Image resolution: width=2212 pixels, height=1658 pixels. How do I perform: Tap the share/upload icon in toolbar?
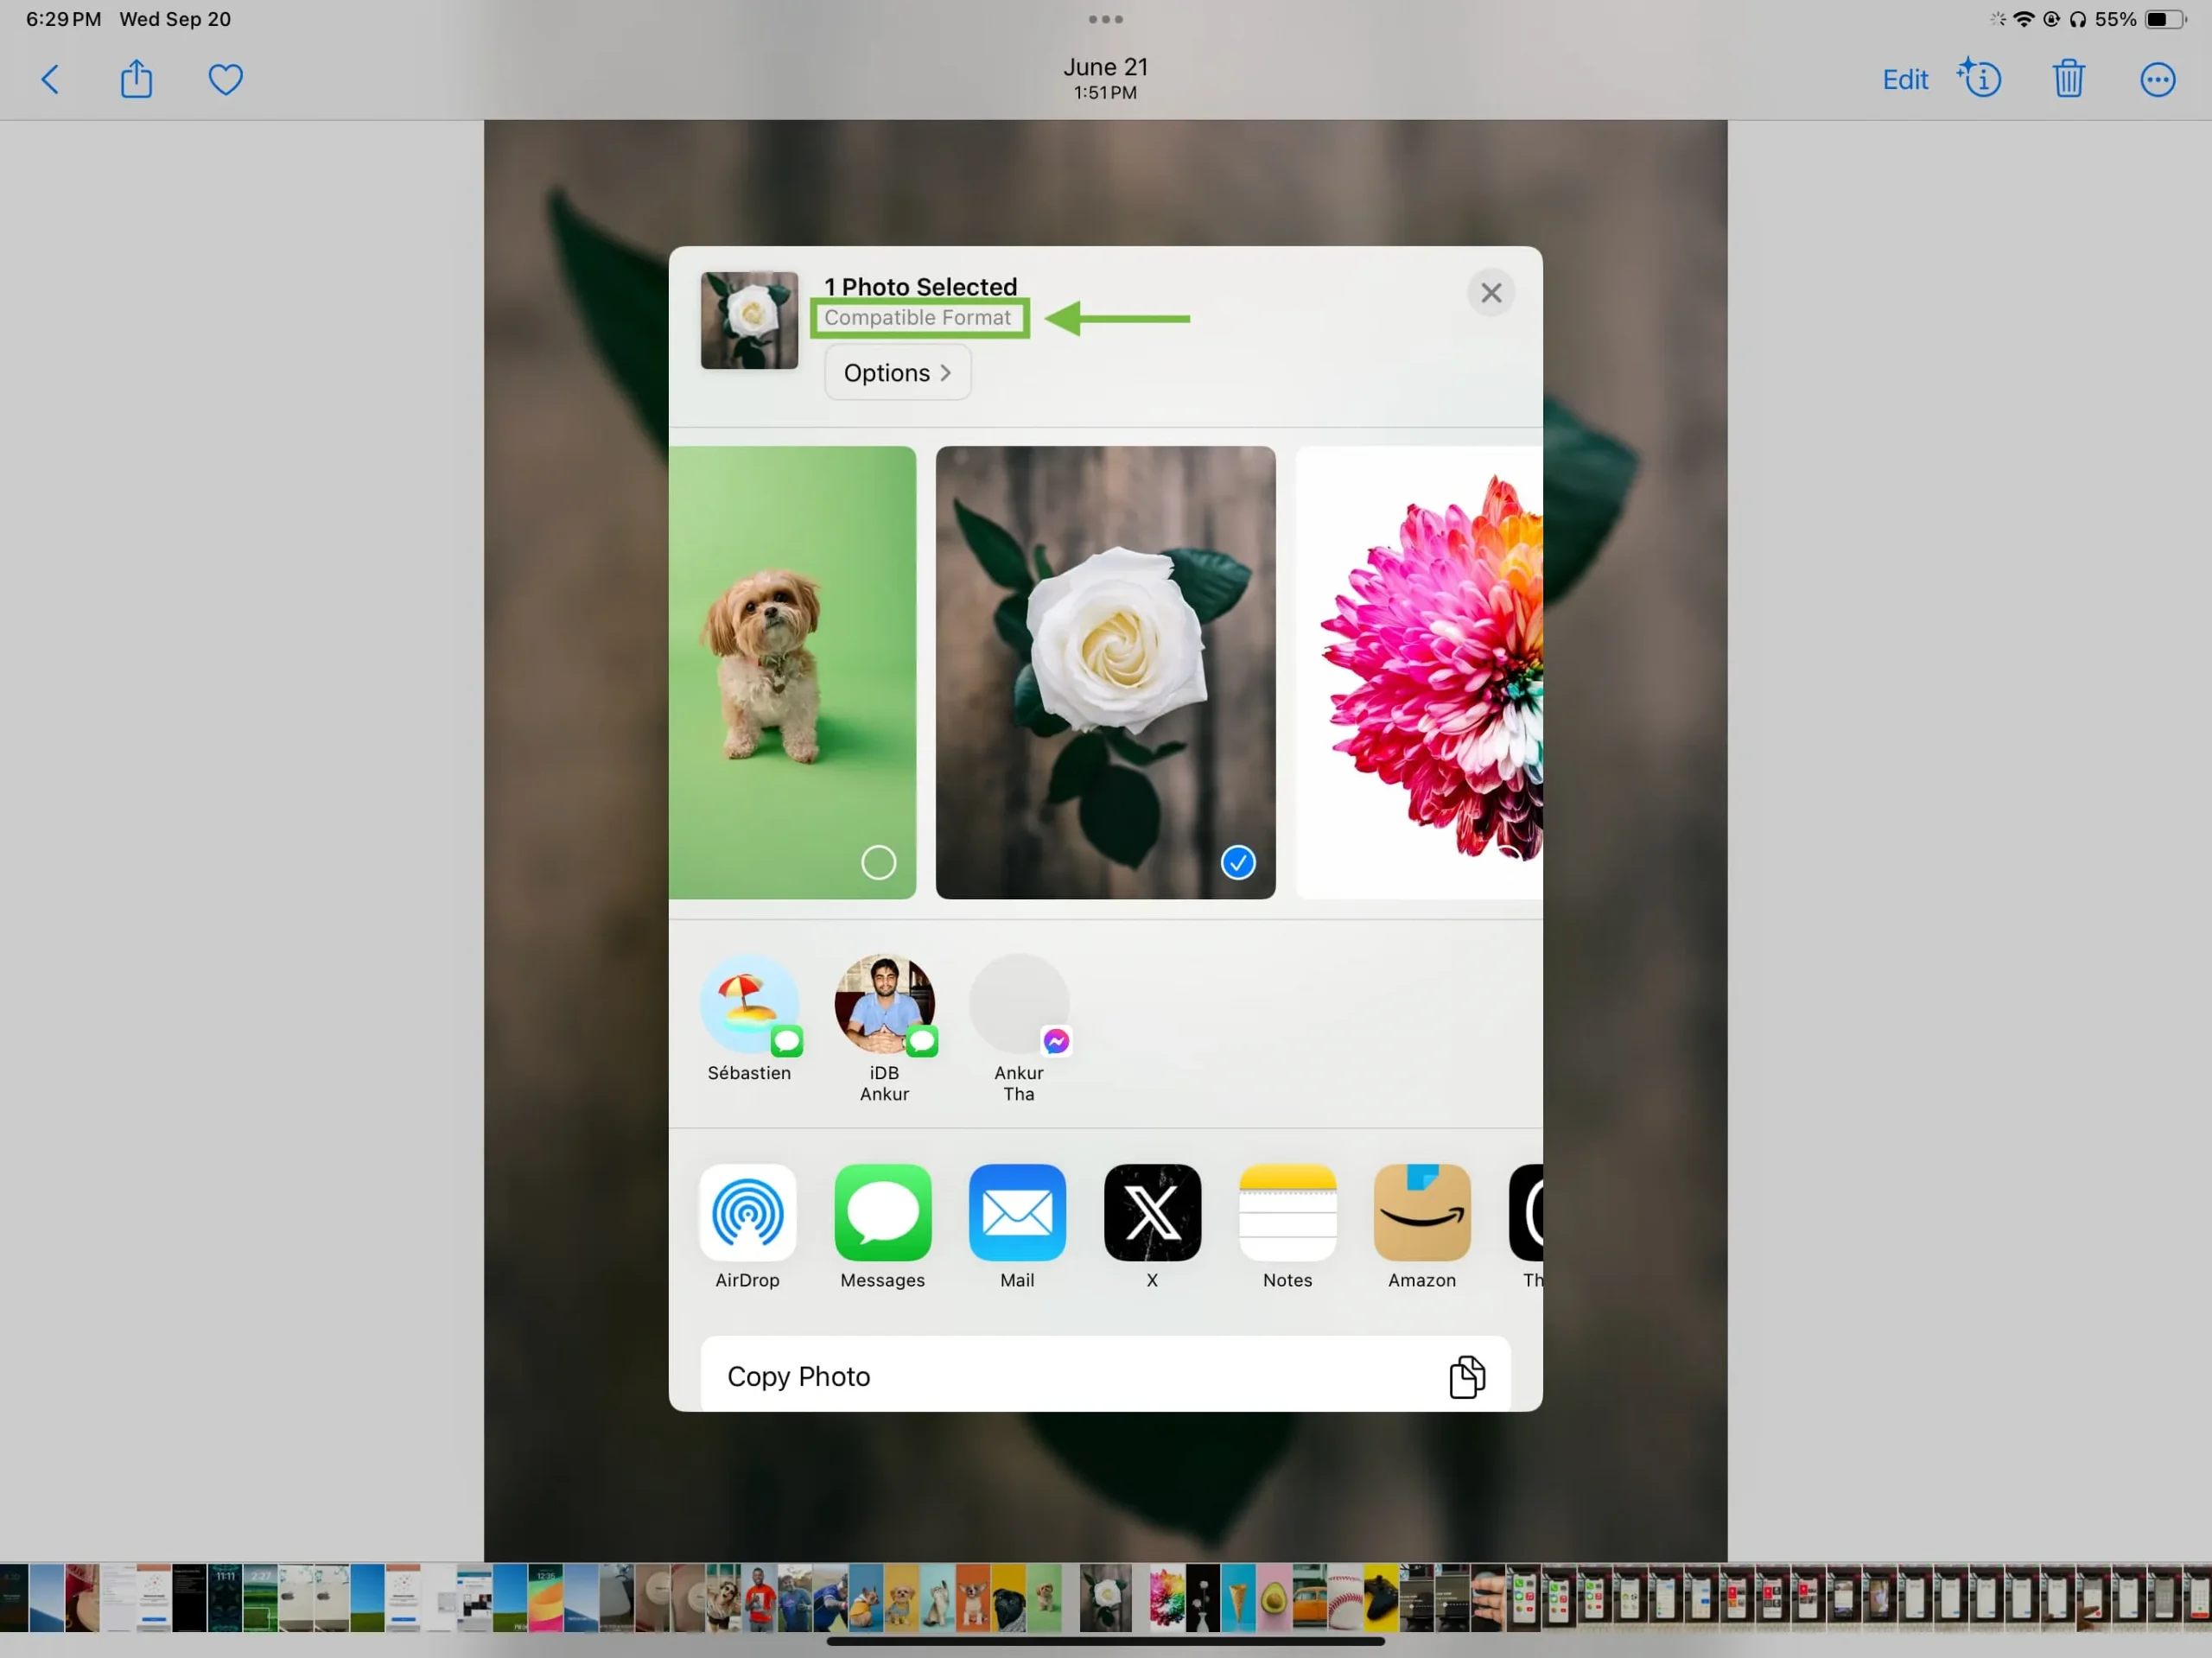click(136, 79)
